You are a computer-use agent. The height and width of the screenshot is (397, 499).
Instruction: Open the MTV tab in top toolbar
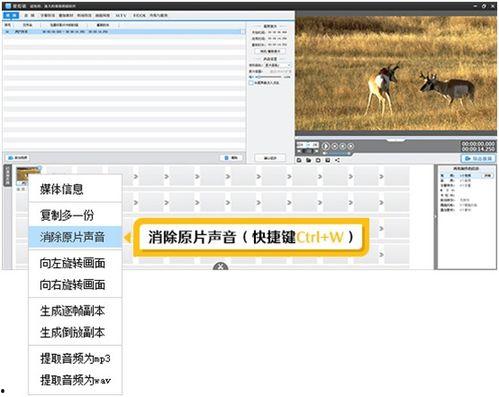tap(121, 15)
